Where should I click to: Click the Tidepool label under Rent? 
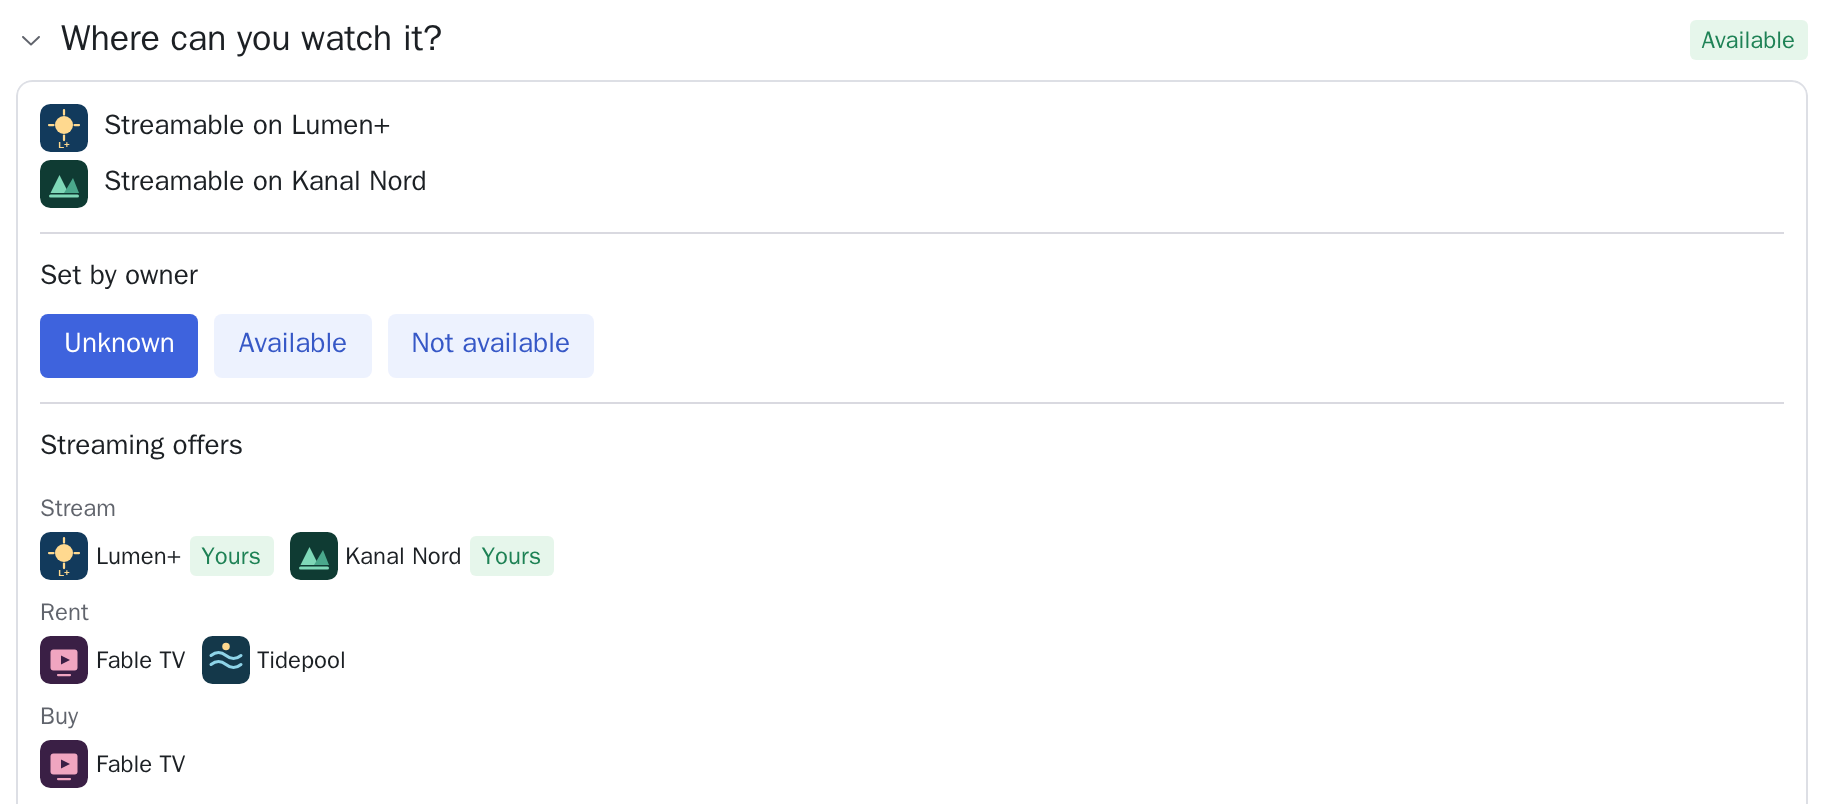[x=301, y=660]
